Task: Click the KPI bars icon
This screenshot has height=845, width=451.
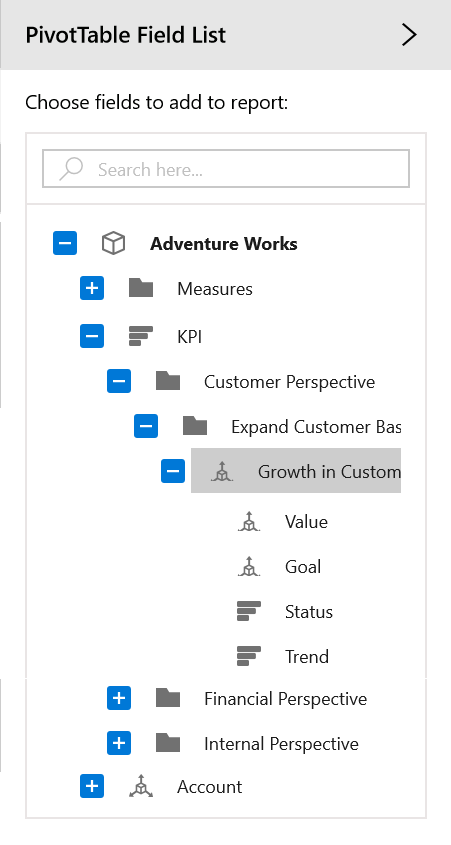Action: tap(141, 336)
